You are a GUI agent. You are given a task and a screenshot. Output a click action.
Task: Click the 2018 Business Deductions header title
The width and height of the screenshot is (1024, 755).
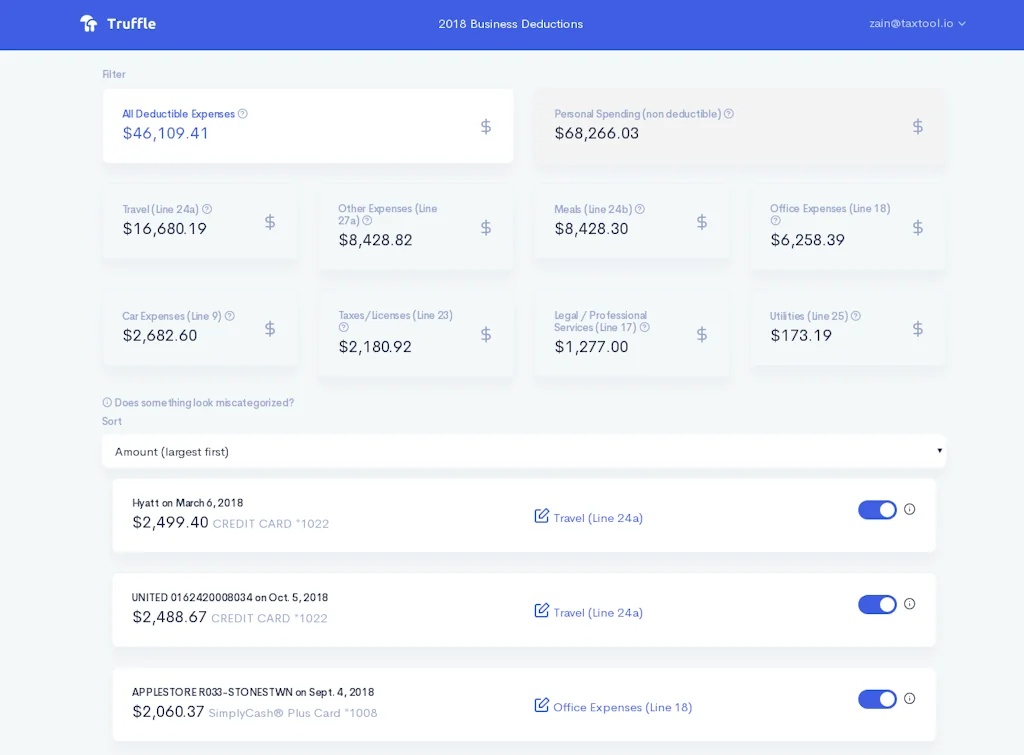(x=510, y=23)
